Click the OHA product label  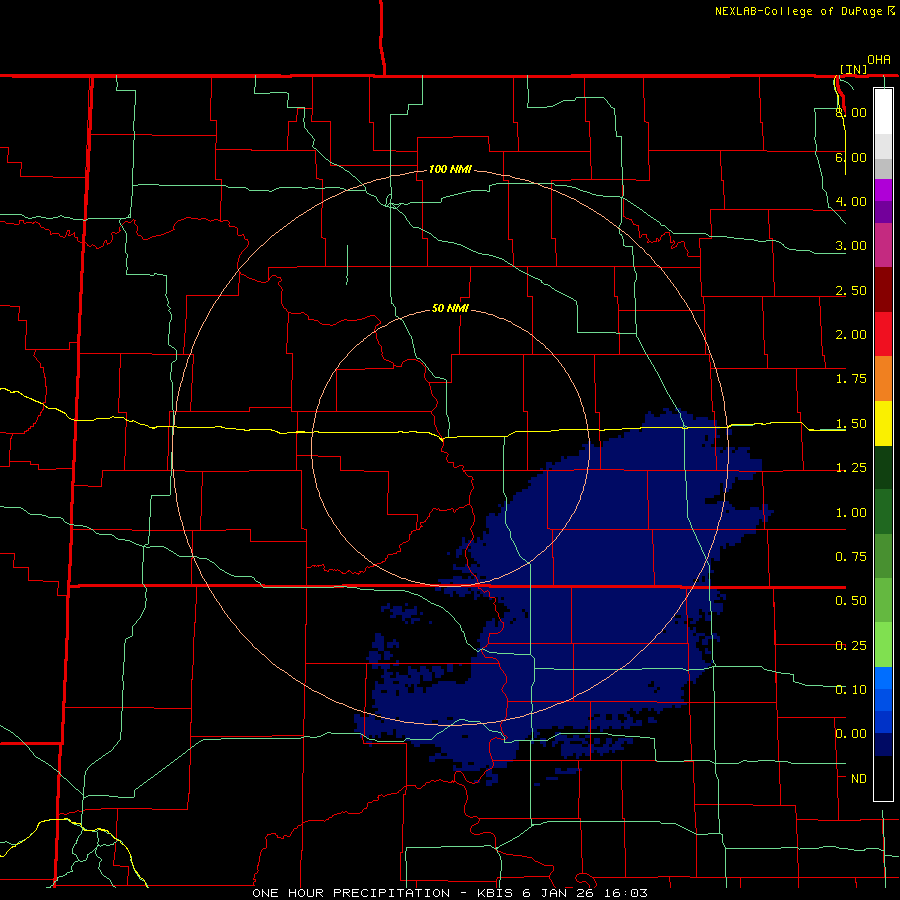tap(879, 60)
